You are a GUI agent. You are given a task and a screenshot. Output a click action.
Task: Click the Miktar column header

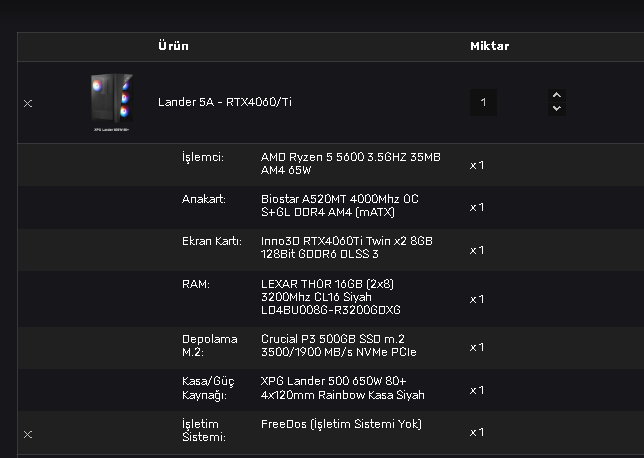point(490,46)
